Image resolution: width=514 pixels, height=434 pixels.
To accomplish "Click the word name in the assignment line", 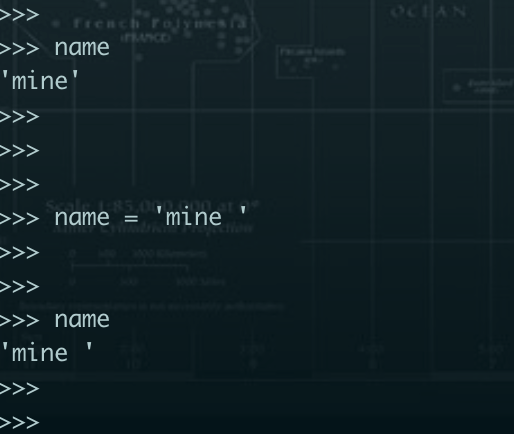I will point(82,218).
